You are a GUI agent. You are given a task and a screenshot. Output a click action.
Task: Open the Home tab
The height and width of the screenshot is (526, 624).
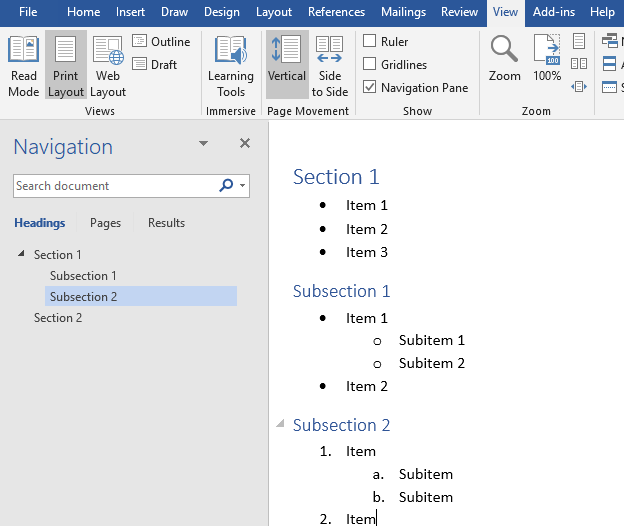coord(84,12)
